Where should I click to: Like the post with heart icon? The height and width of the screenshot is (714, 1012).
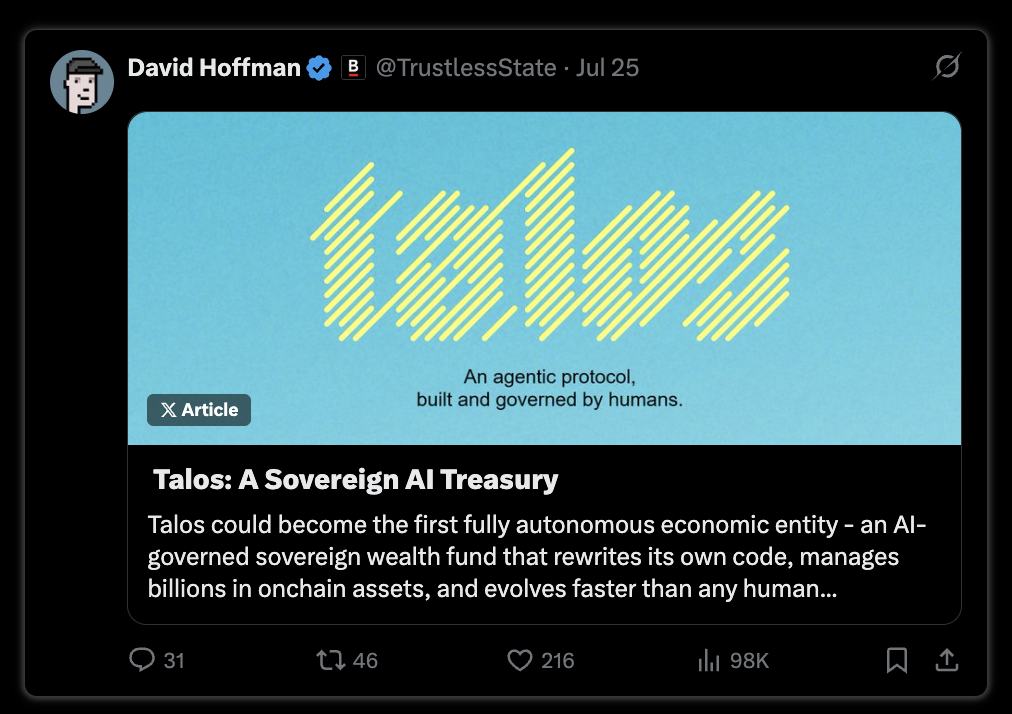[x=520, y=660]
